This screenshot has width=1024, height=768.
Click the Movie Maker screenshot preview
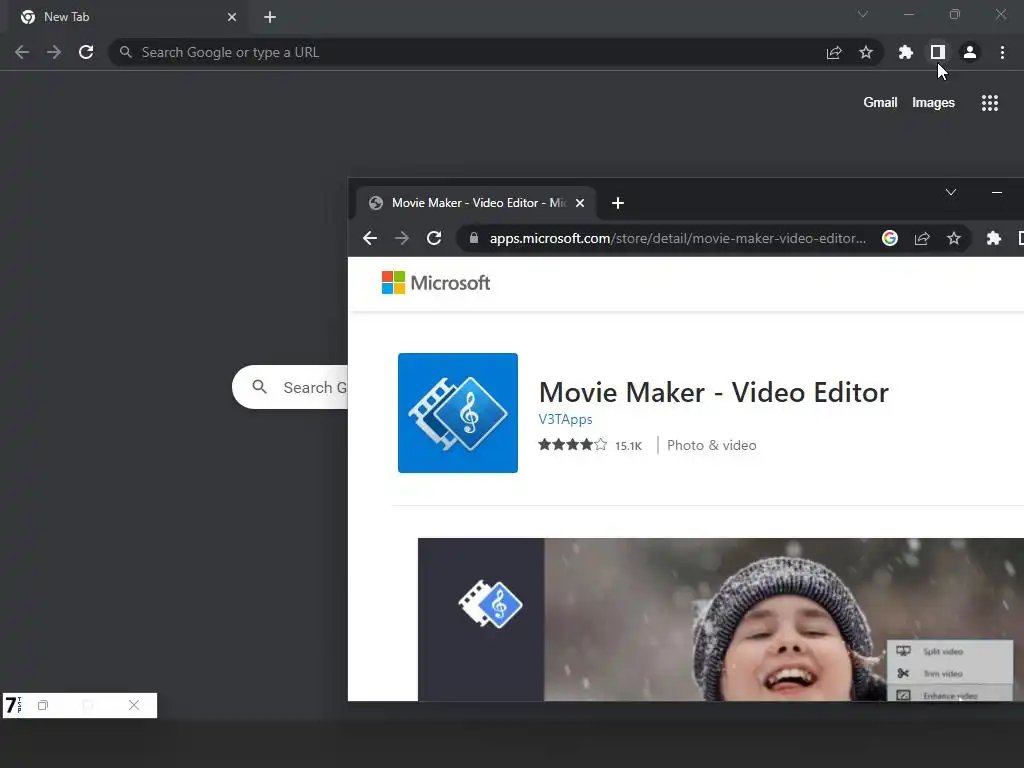pos(721,619)
